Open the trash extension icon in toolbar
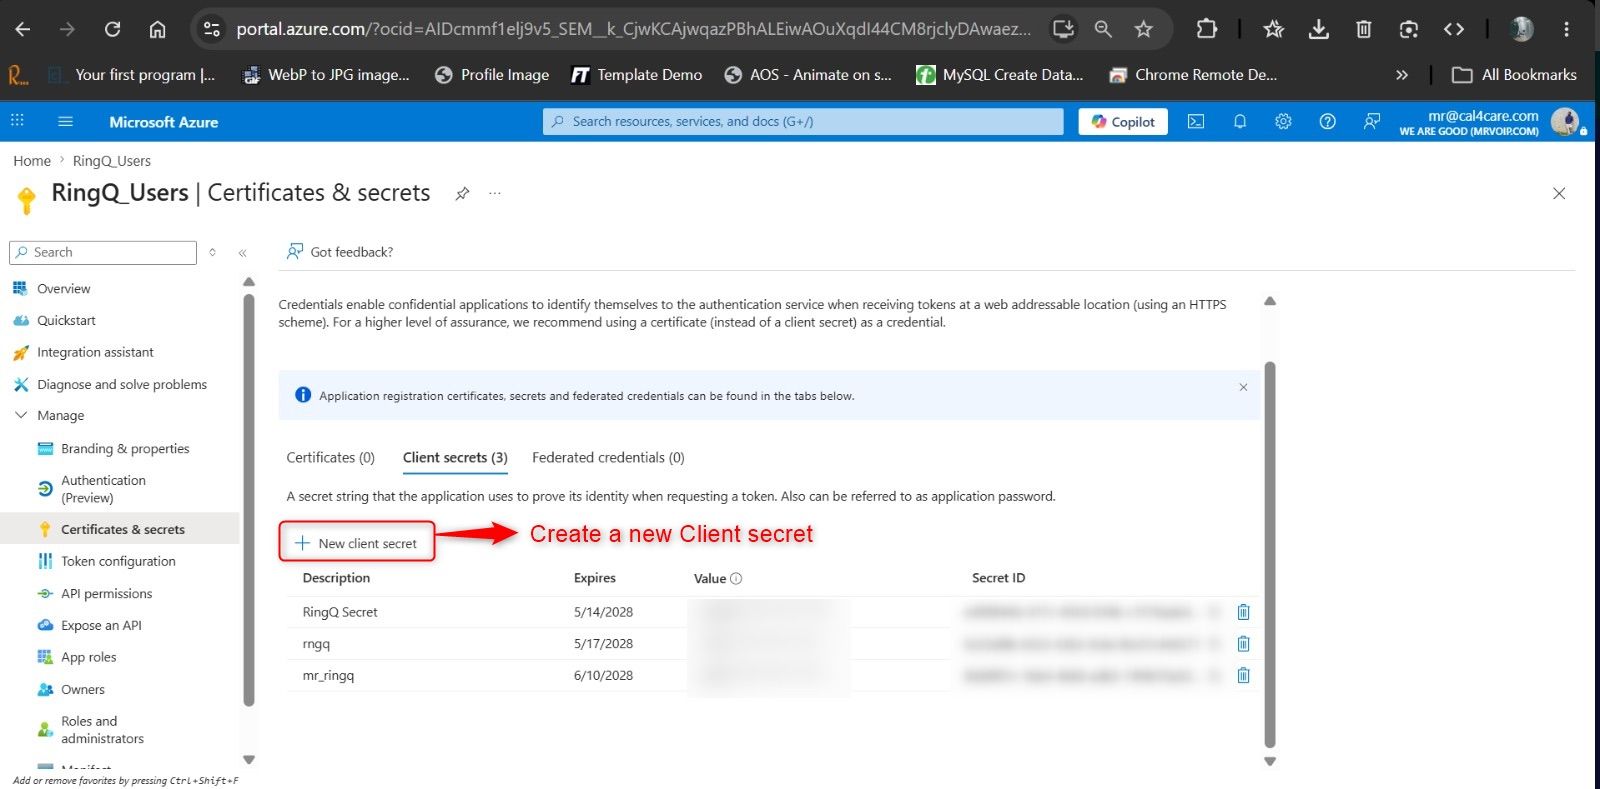This screenshot has height=789, width=1600. point(1363,29)
